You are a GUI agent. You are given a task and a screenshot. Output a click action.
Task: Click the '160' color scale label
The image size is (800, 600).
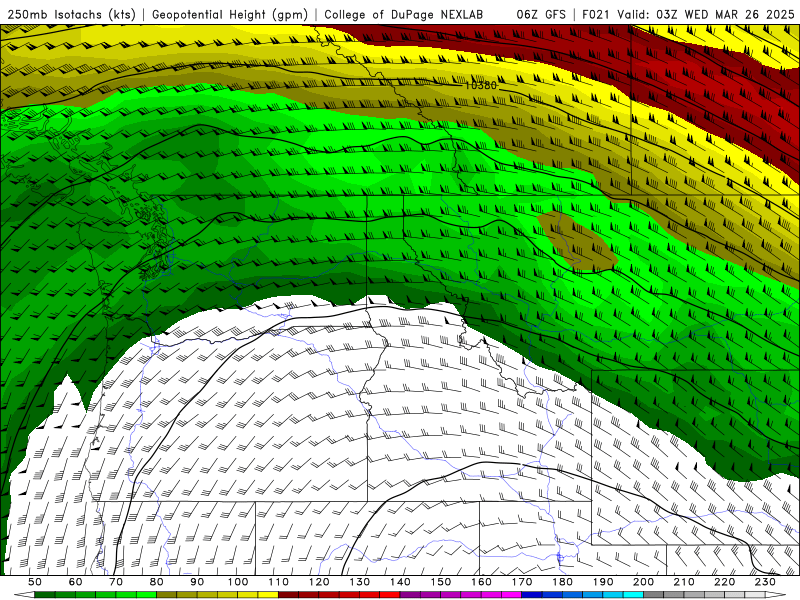(x=482, y=582)
